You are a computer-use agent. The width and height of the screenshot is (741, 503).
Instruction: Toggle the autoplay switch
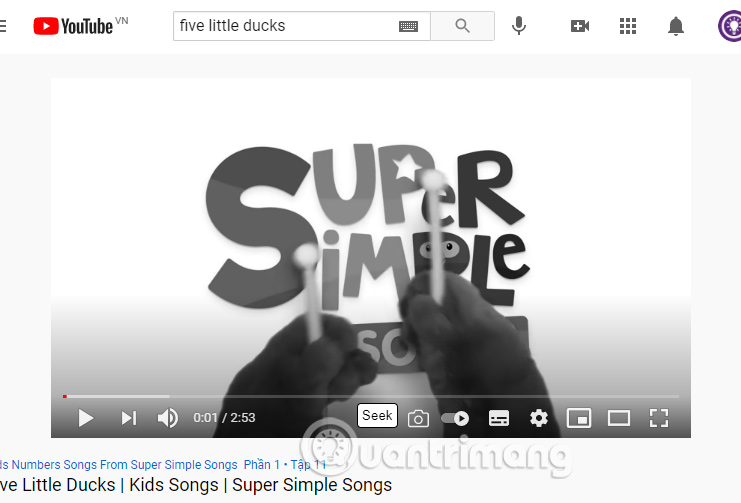click(455, 418)
